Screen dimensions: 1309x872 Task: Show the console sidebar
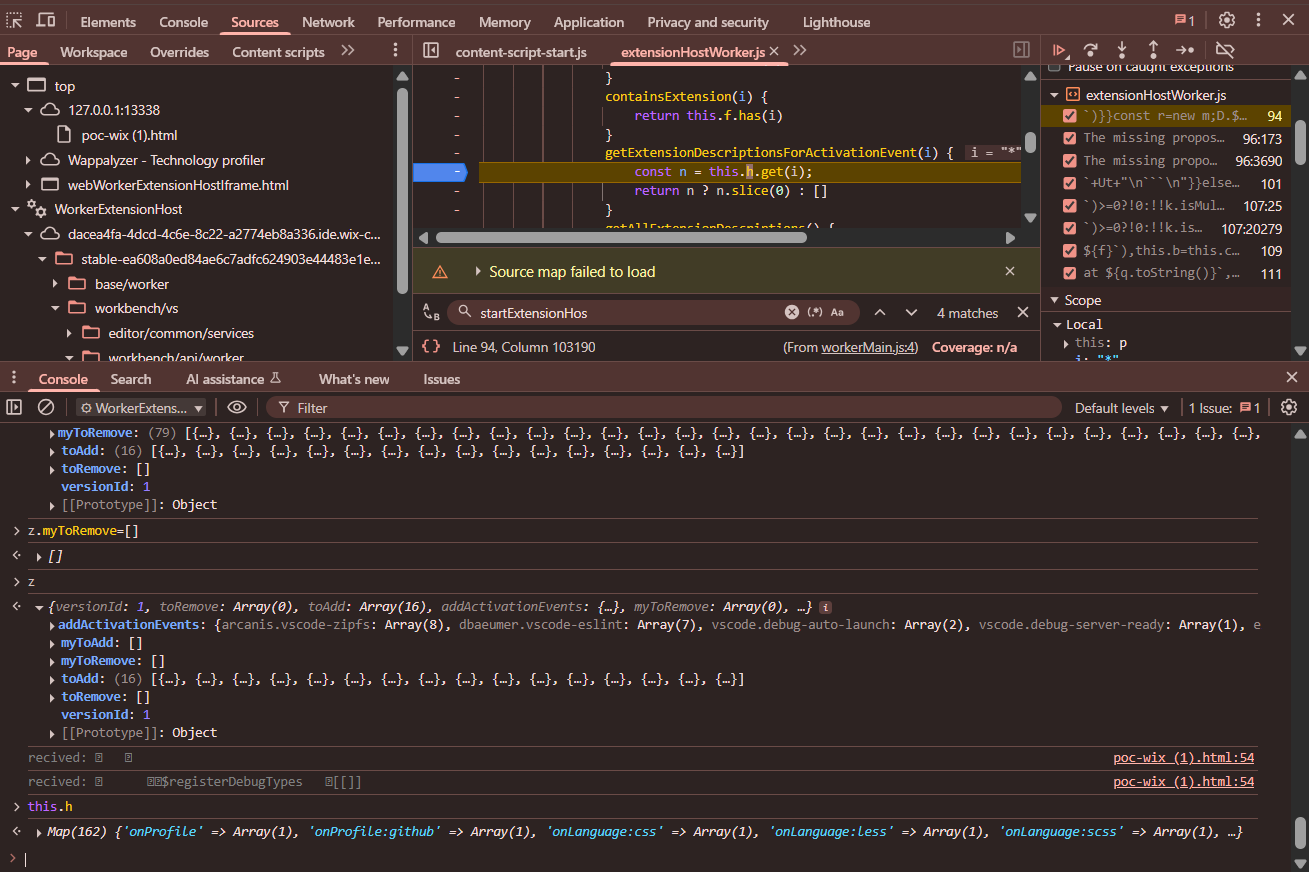pyautogui.click(x=14, y=407)
